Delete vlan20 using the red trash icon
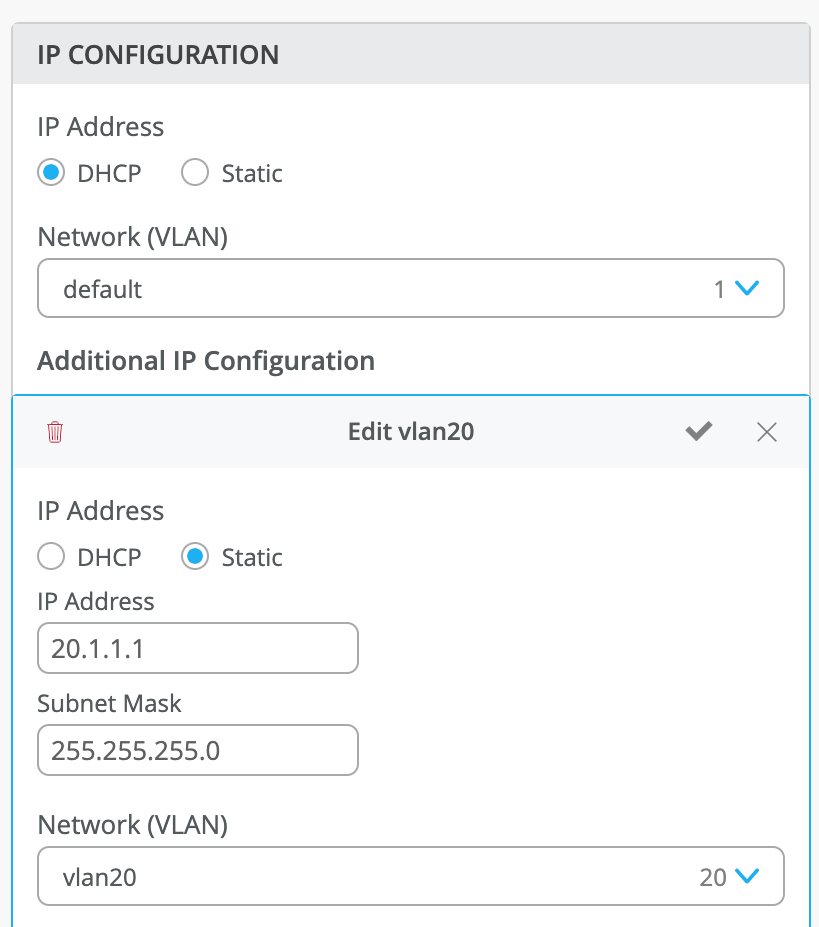The width and height of the screenshot is (819, 927). pyautogui.click(x=55, y=432)
